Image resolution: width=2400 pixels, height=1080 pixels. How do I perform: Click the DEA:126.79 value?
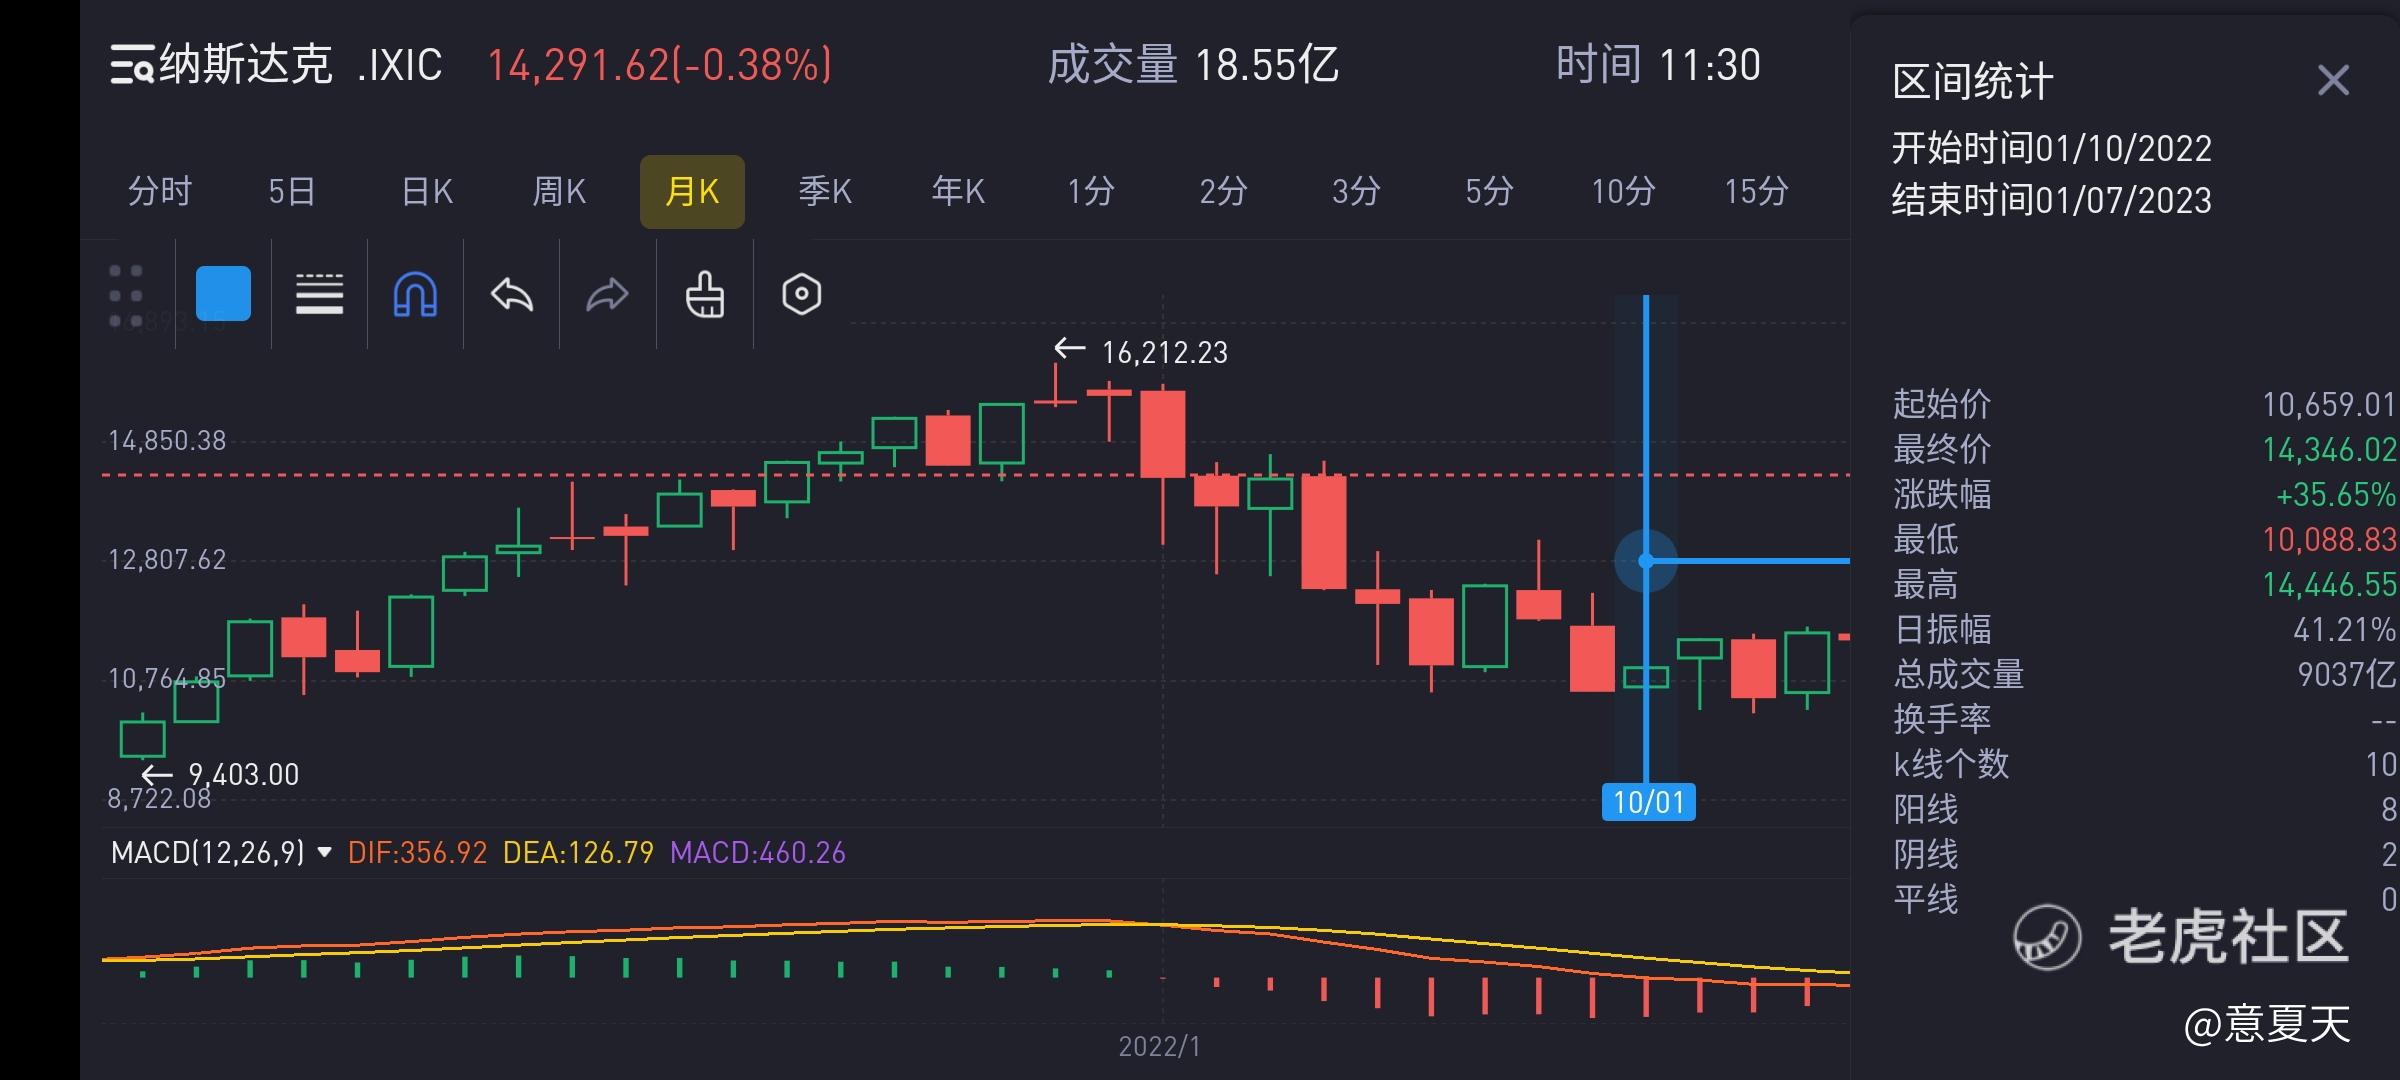[578, 852]
